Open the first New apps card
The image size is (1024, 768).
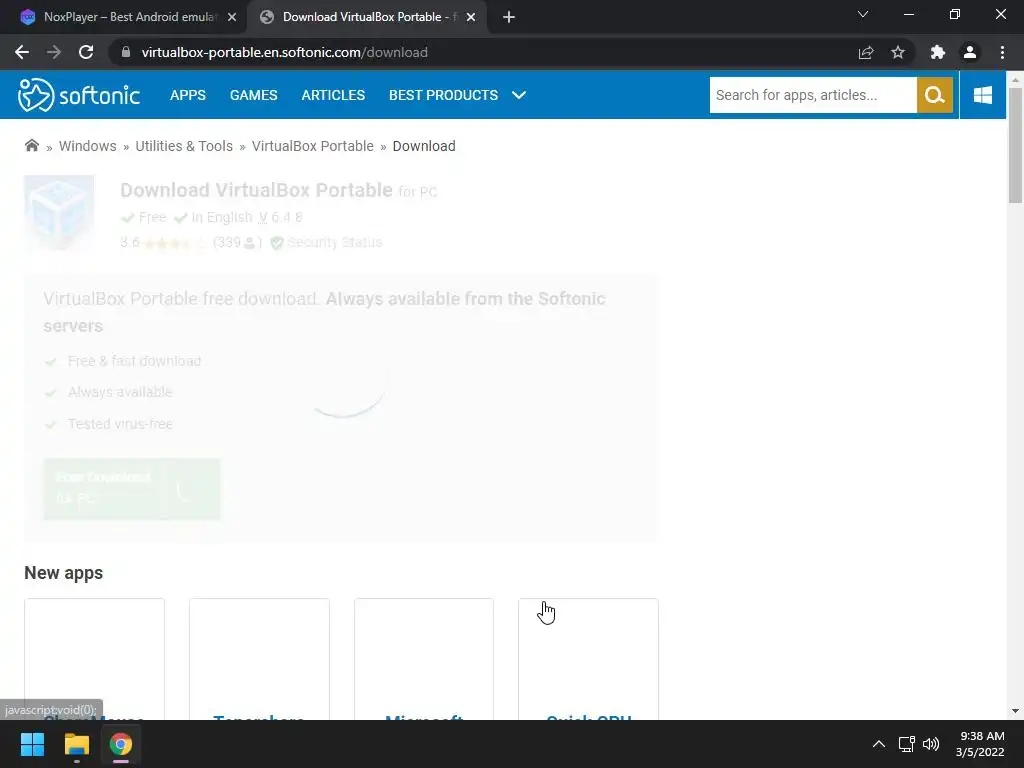(95, 659)
